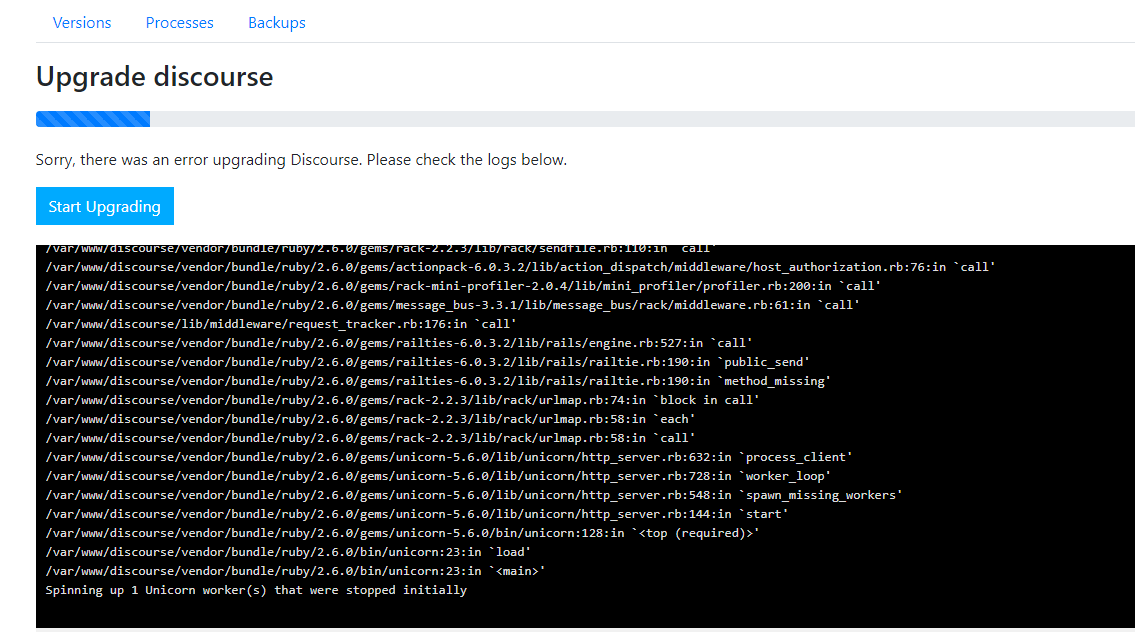Click log line with request_tracker.rb:176
The image size is (1135, 632).
point(281,324)
